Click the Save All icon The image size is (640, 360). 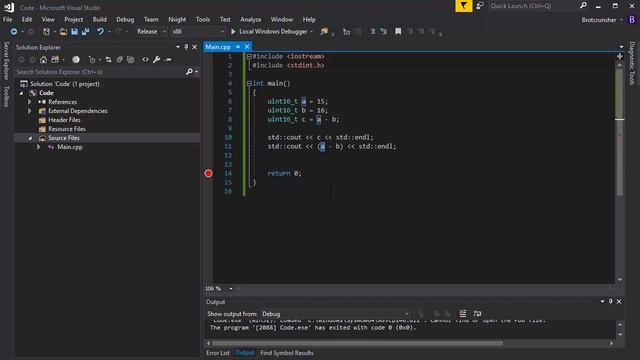click(85, 31)
